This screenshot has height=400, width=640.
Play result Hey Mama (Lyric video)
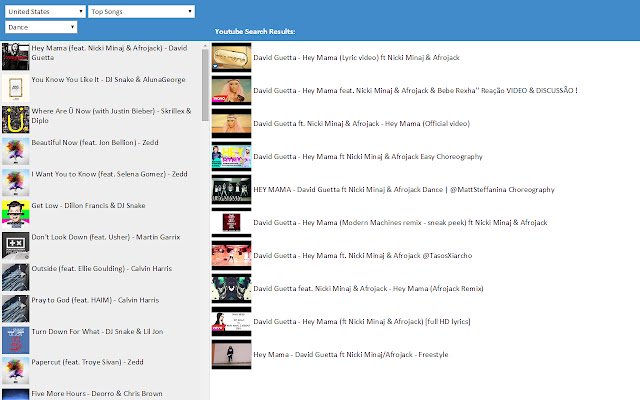point(356,58)
